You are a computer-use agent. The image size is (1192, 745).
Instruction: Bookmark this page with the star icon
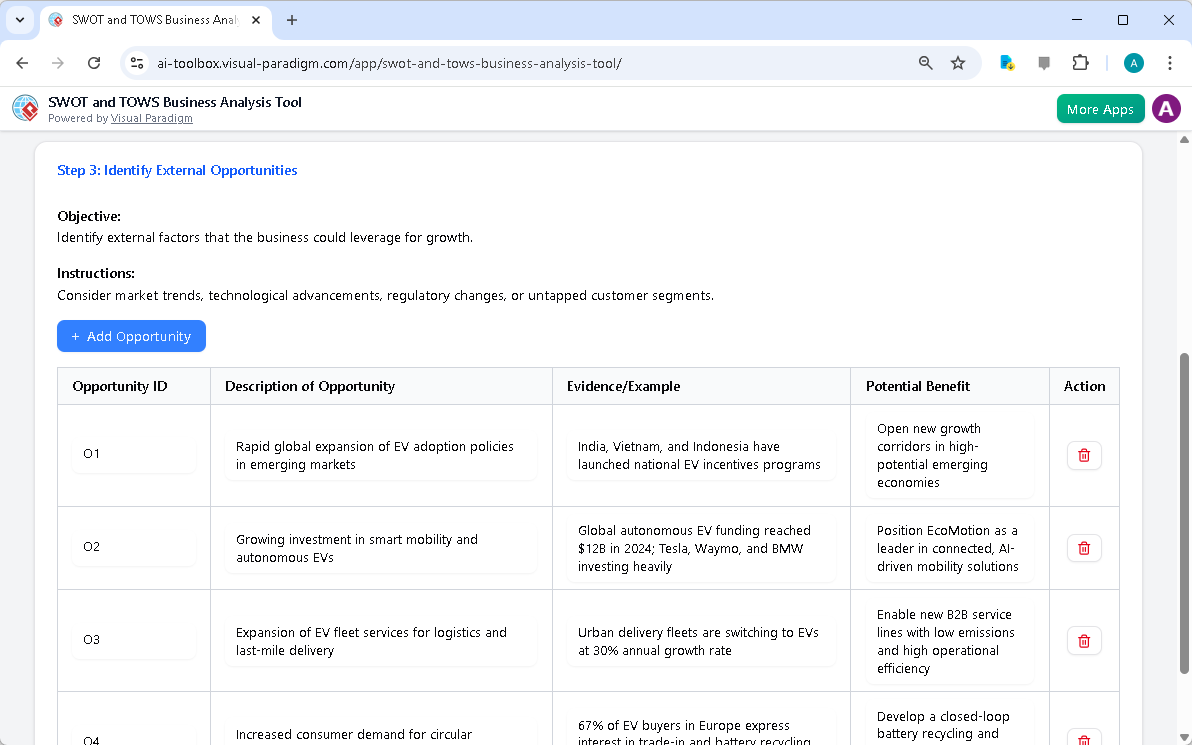pos(958,62)
